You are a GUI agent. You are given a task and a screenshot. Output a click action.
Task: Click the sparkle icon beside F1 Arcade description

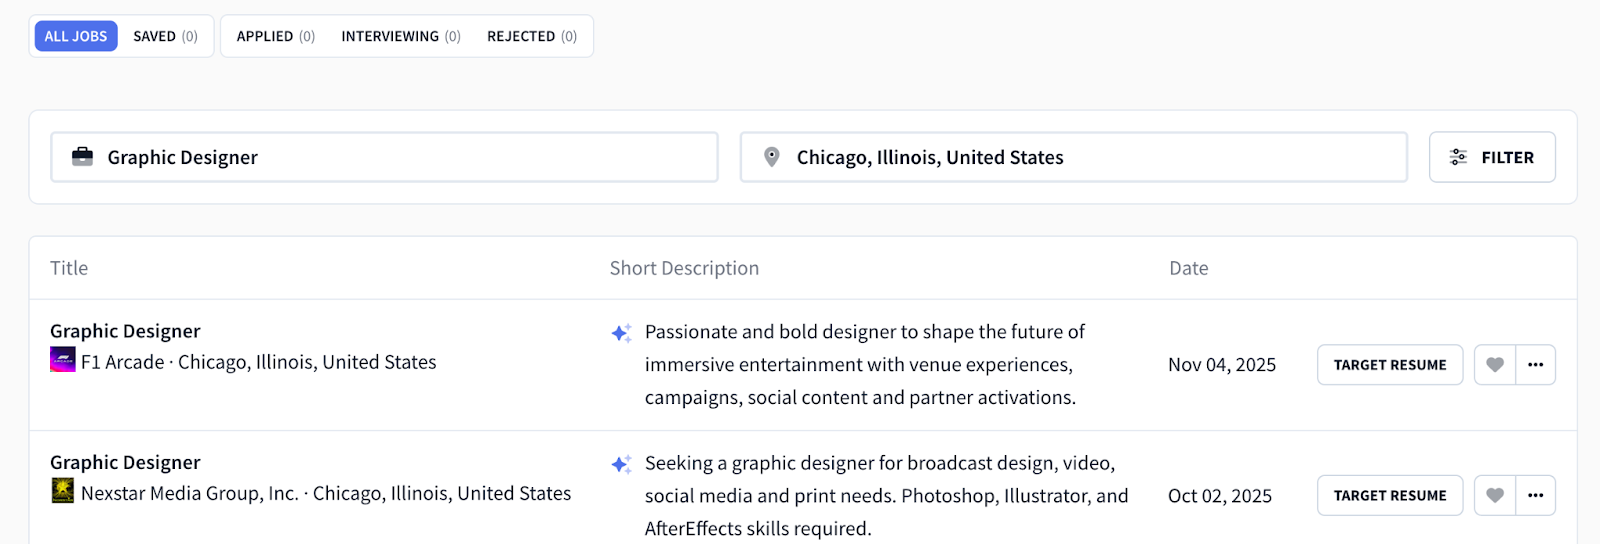(621, 333)
